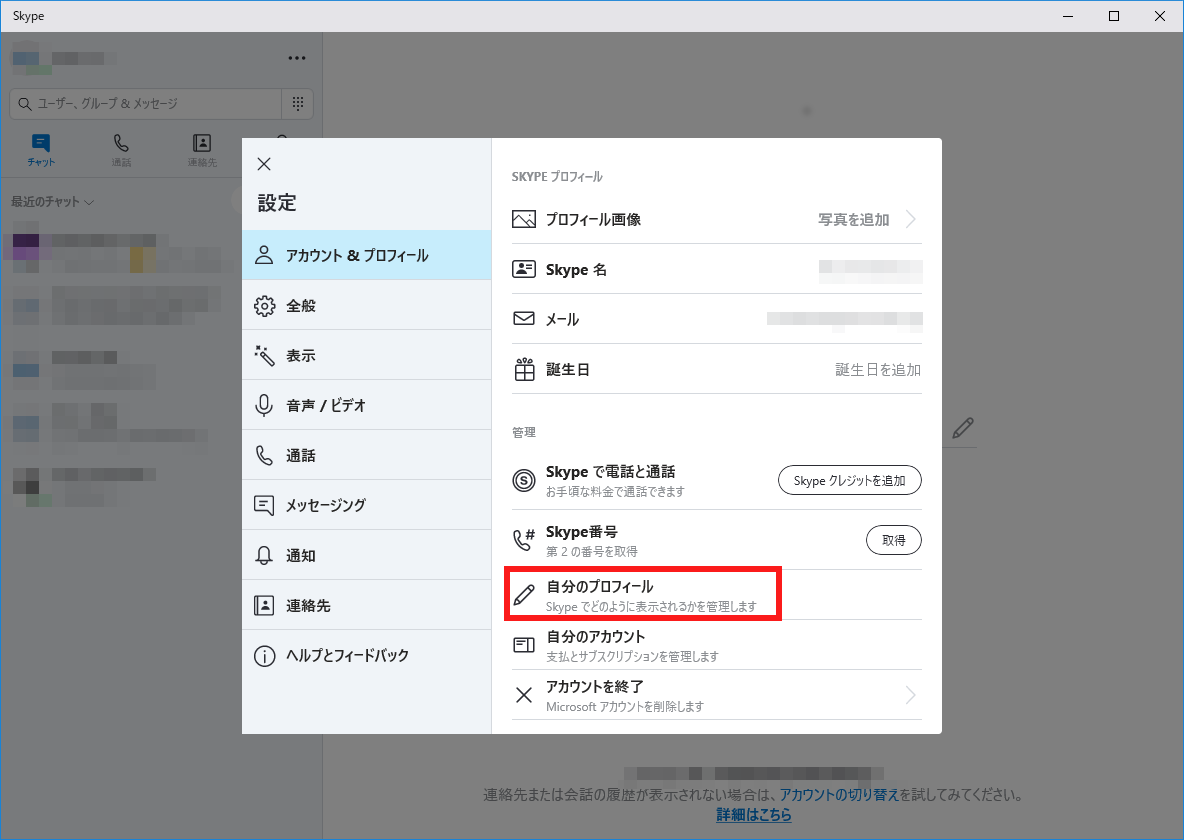Click the X icon beside アカウントを終了

[524, 695]
